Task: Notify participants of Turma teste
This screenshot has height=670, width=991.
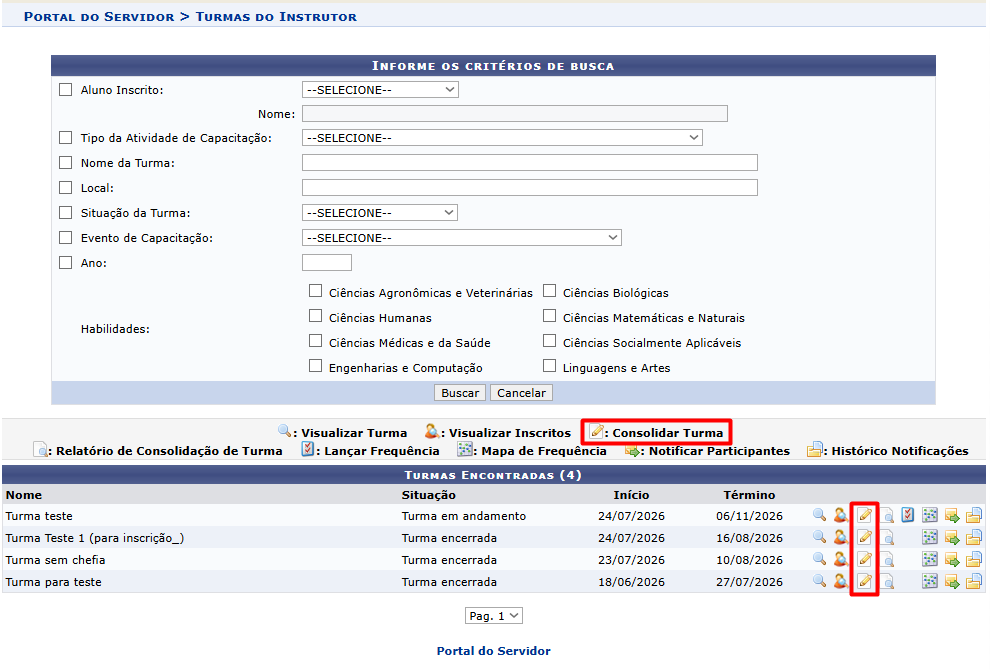Action: coord(952,515)
